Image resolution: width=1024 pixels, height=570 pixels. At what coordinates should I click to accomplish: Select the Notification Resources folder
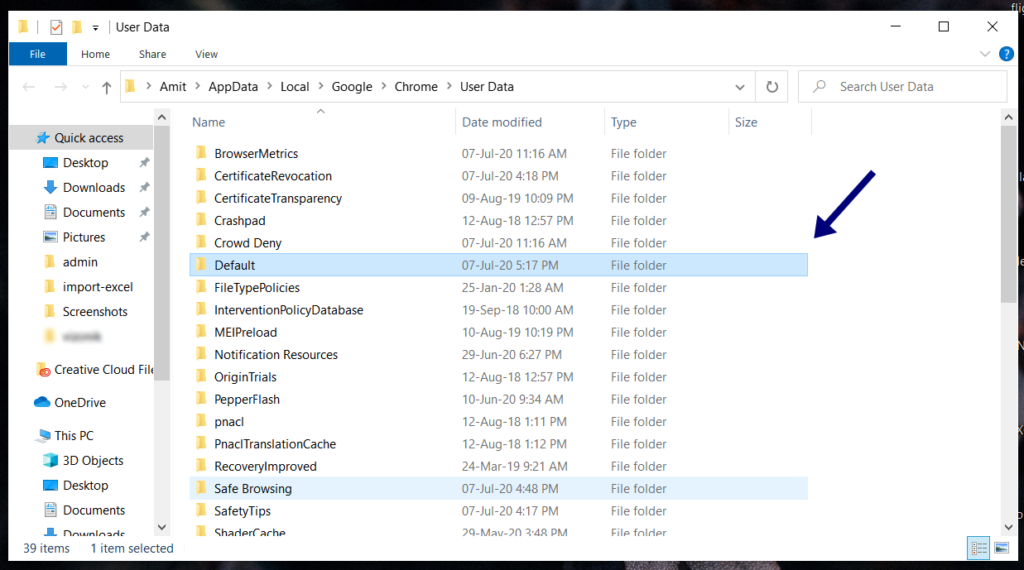(498, 354)
